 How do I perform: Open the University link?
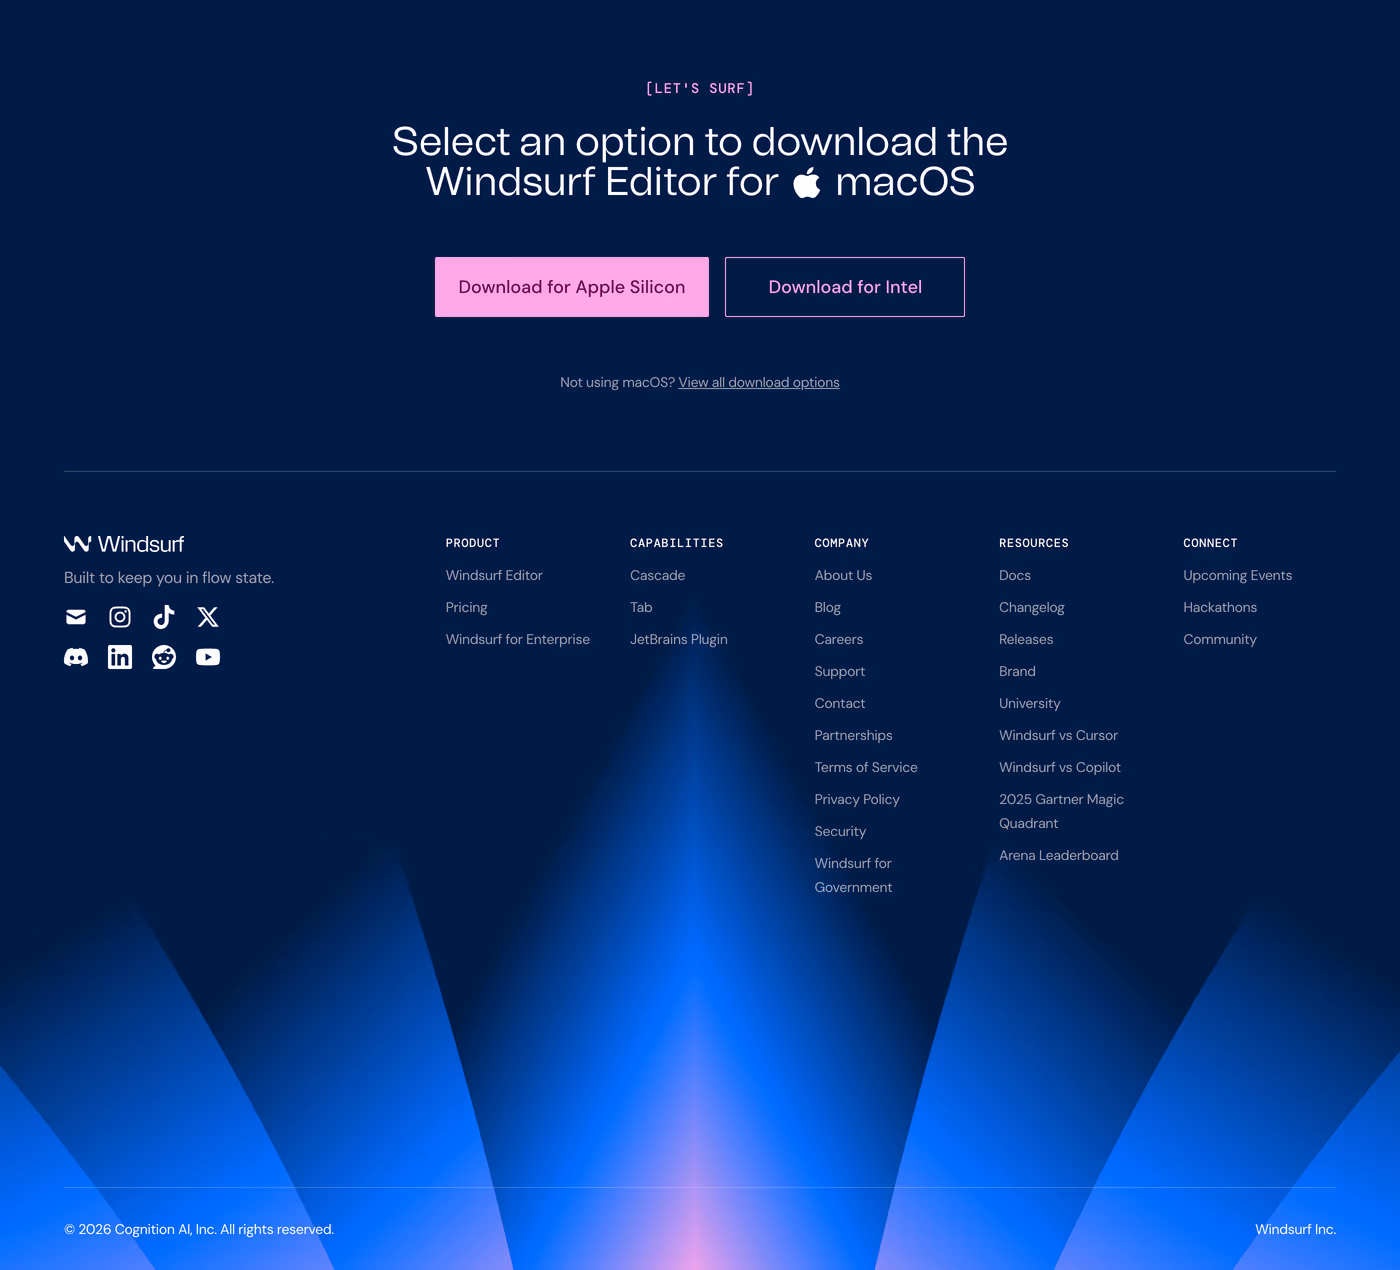[x=1030, y=703]
